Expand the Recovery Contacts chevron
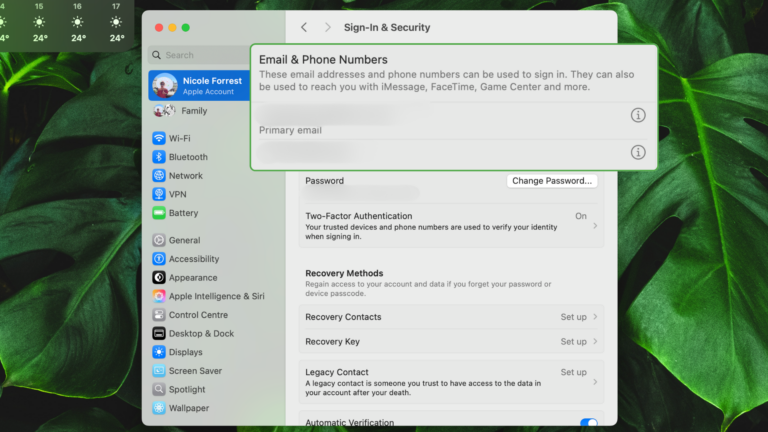The image size is (768, 432). [595, 317]
